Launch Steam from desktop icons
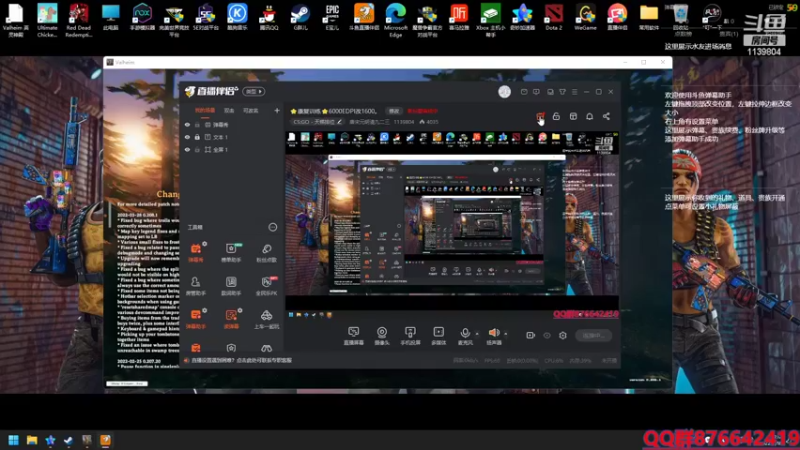The width and height of the screenshot is (800, 450). point(300,17)
